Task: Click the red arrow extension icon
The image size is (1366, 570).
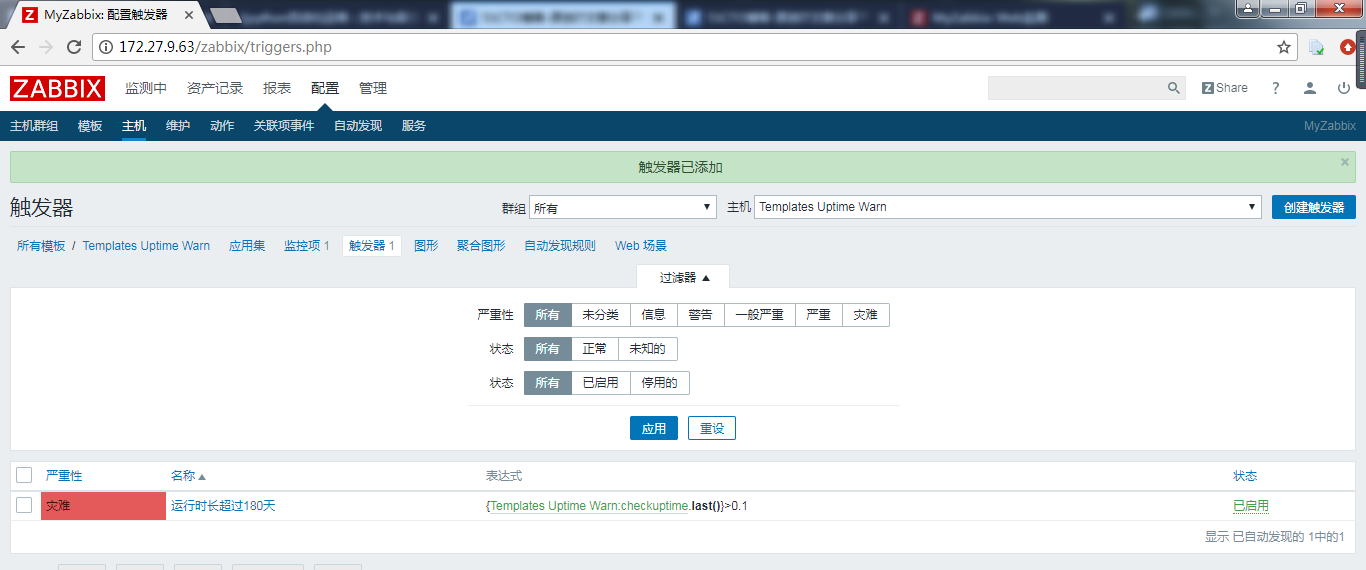Action: [1347, 47]
